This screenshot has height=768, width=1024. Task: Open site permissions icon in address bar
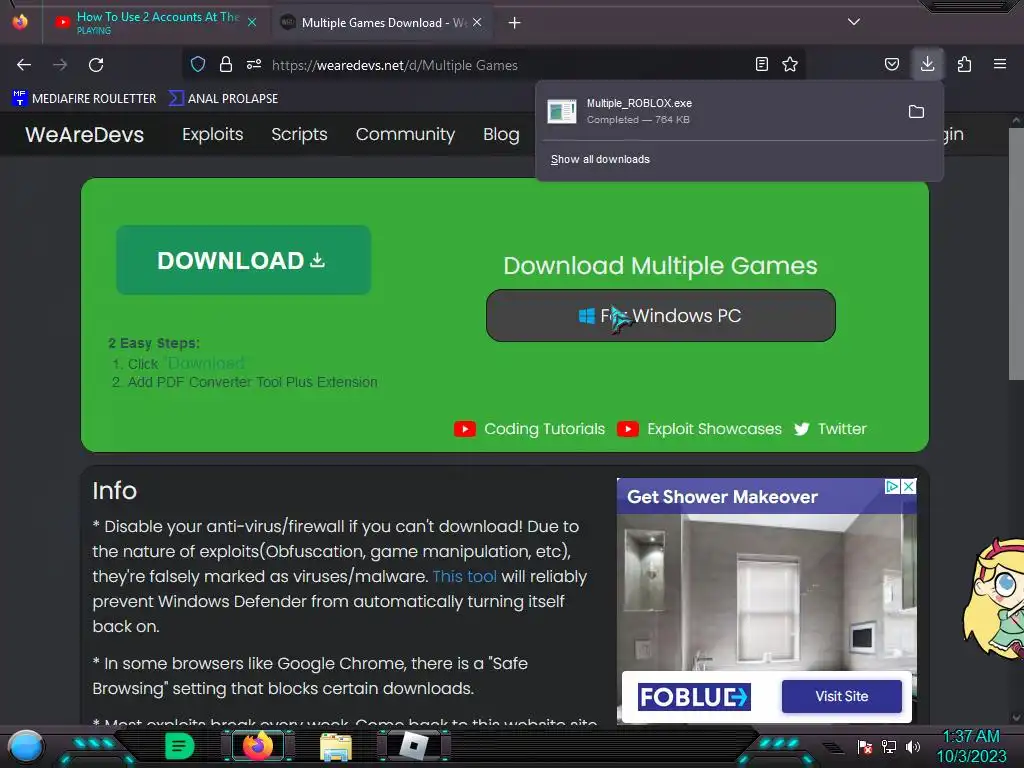pos(254,64)
